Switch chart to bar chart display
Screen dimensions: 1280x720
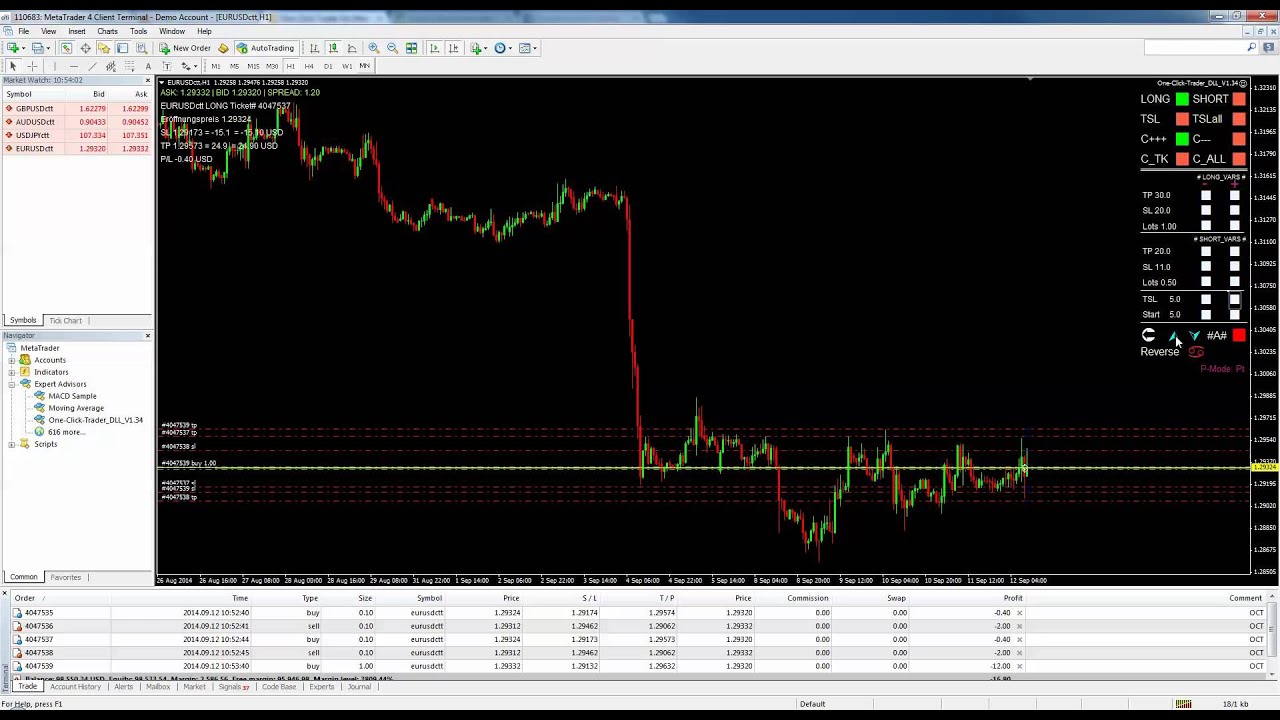[x=314, y=48]
